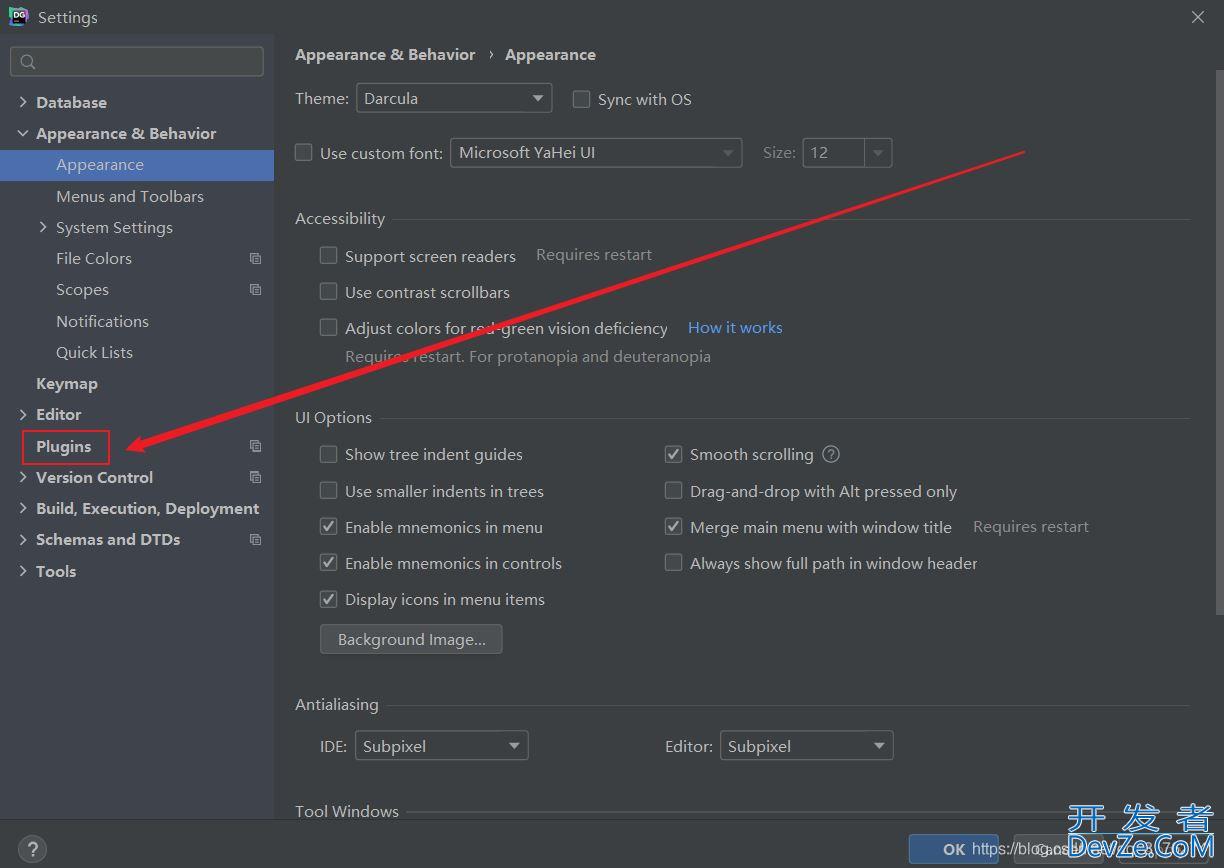Viewport: 1224px width, 868px height.
Task: Toggle Use contrast scrollbars checkbox
Action: [x=328, y=291]
